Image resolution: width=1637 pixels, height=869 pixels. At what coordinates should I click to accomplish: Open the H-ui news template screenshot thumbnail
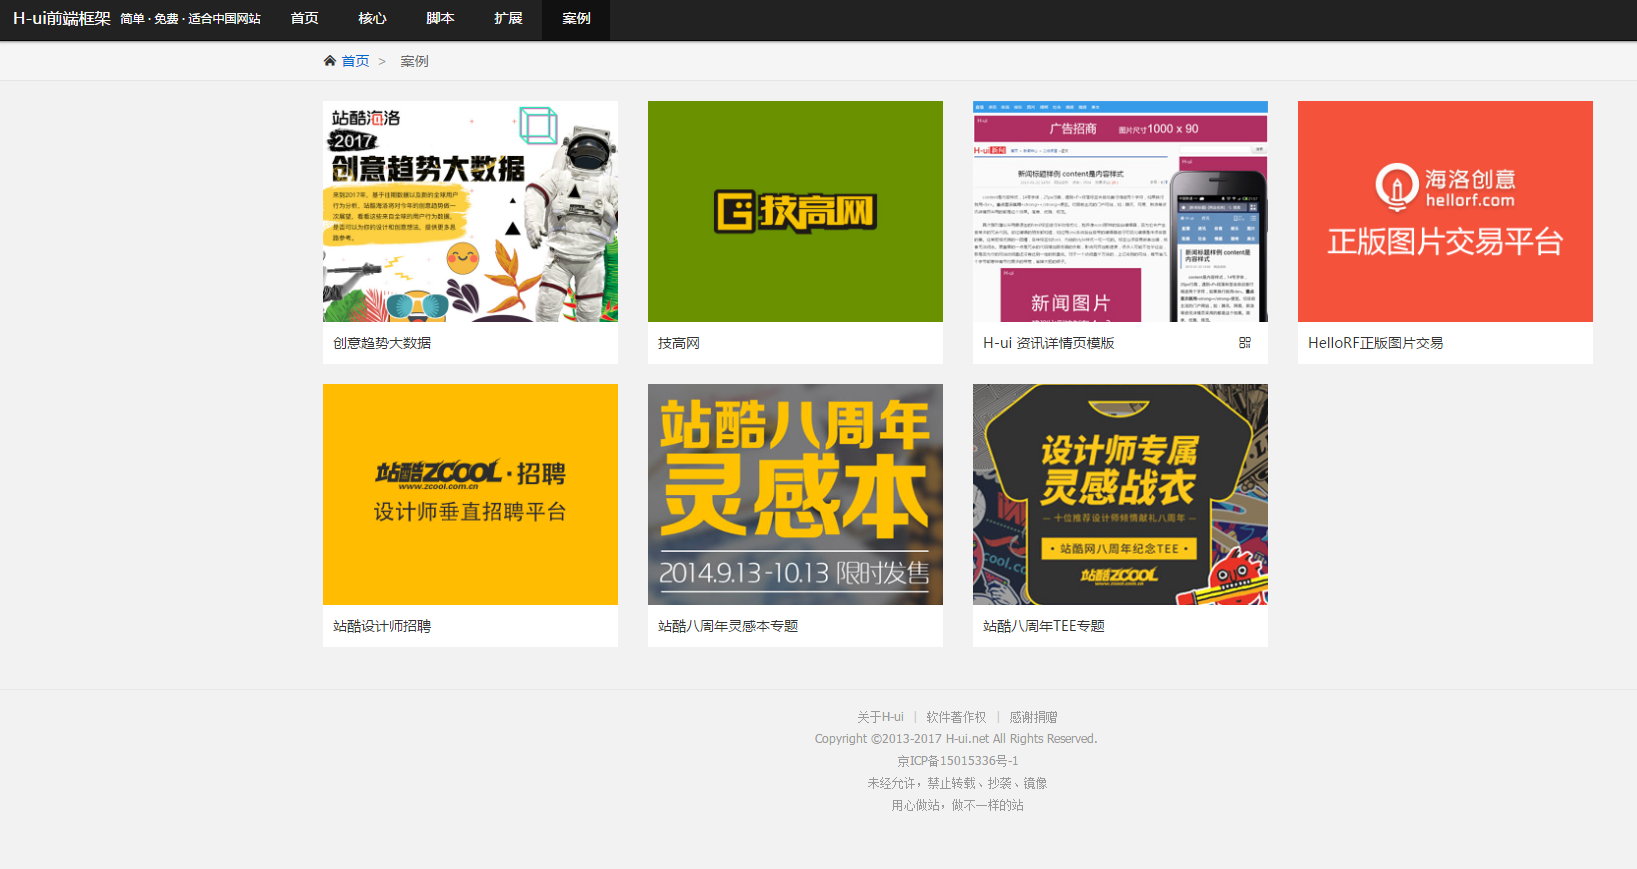coord(1120,211)
